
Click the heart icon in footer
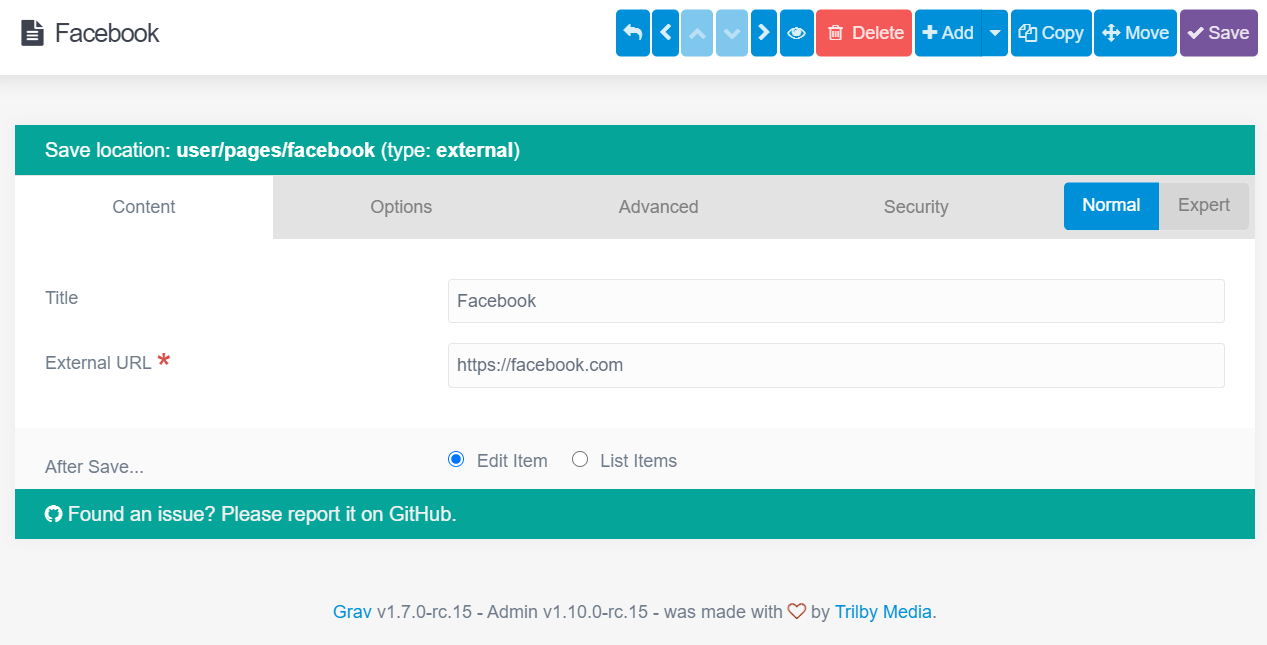[797, 611]
